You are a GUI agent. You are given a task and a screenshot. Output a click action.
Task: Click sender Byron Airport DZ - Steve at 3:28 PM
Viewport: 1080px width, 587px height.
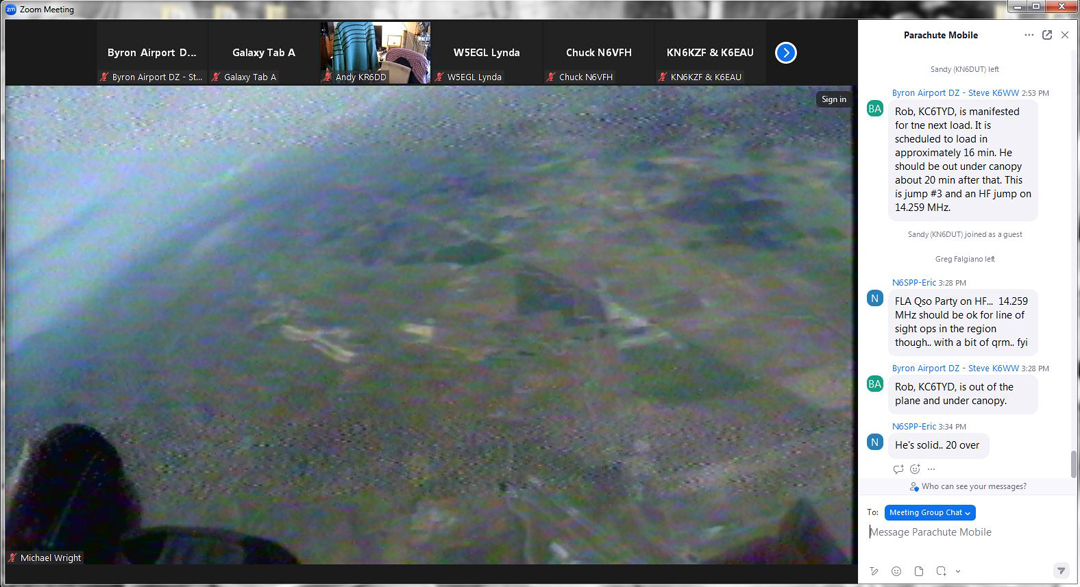[x=955, y=369]
